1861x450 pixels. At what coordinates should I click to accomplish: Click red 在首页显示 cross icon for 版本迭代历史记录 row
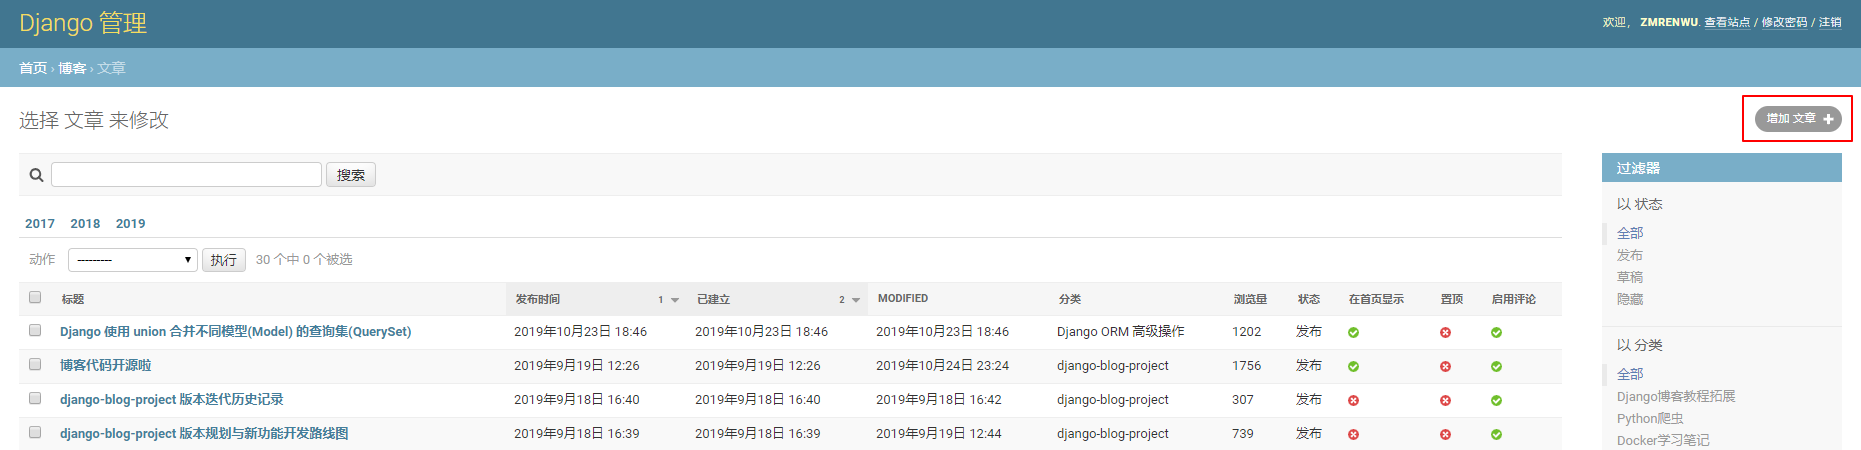click(x=1353, y=401)
